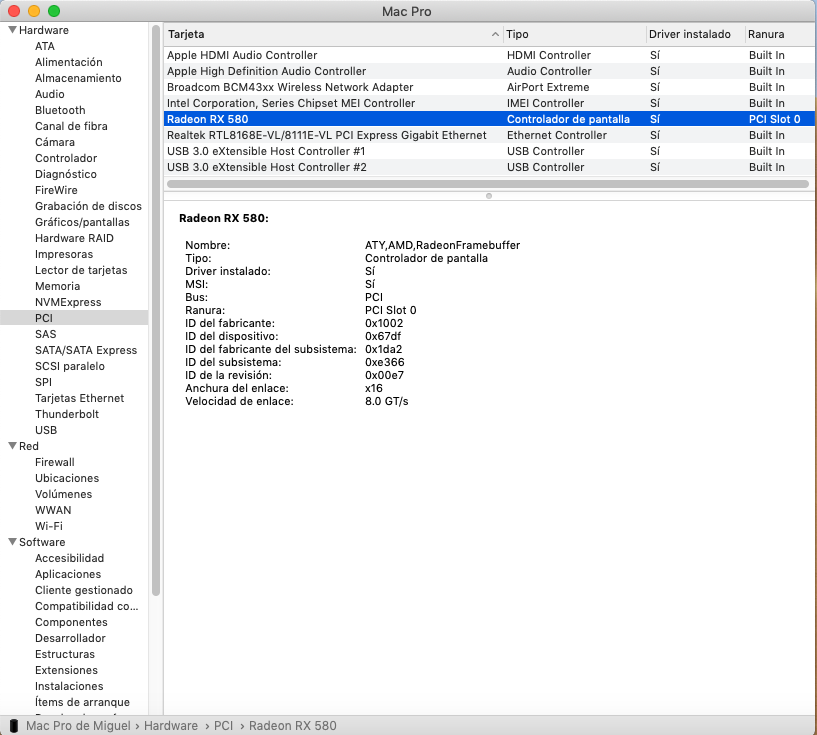
Task: Select Impresoras in the sidebar
Action: coord(64,255)
